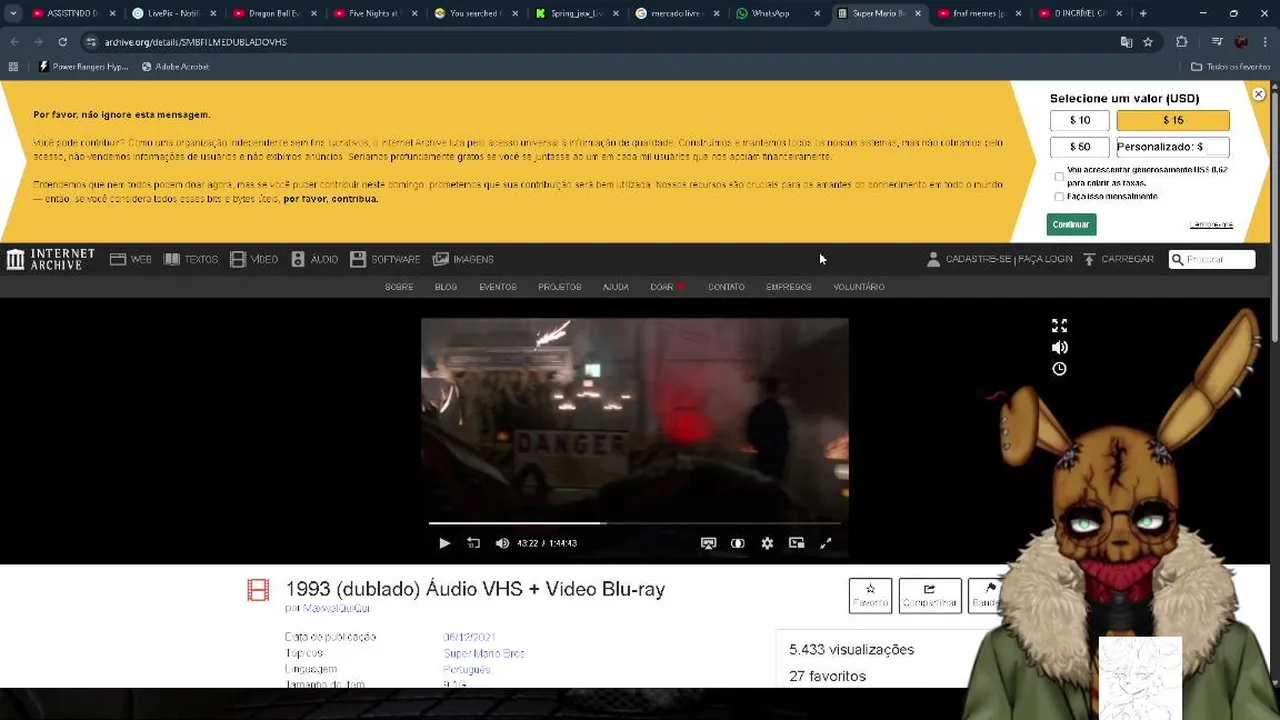Open VÍDEO section in archive navbar
The height and width of the screenshot is (720, 1280).
(x=254, y=259)
